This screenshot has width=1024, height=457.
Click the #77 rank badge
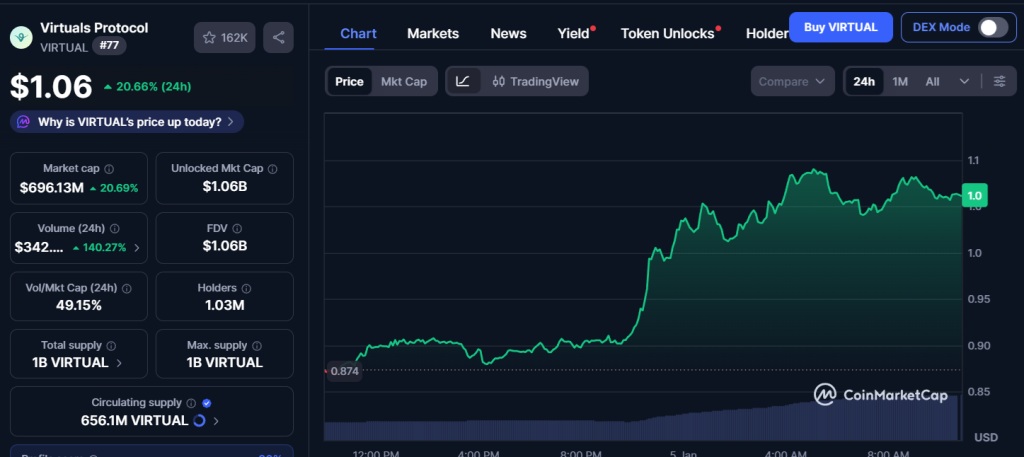click(x=109, y=46)
